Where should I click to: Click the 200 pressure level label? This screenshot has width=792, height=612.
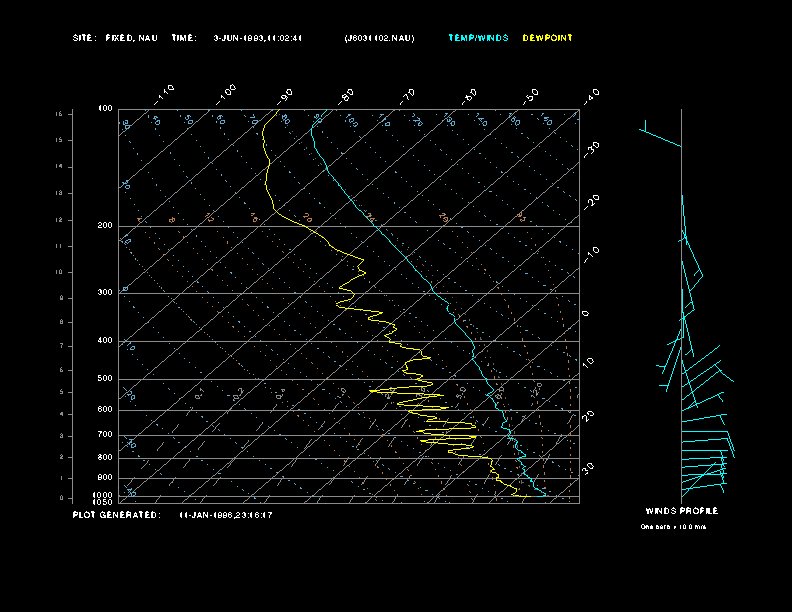104,226
